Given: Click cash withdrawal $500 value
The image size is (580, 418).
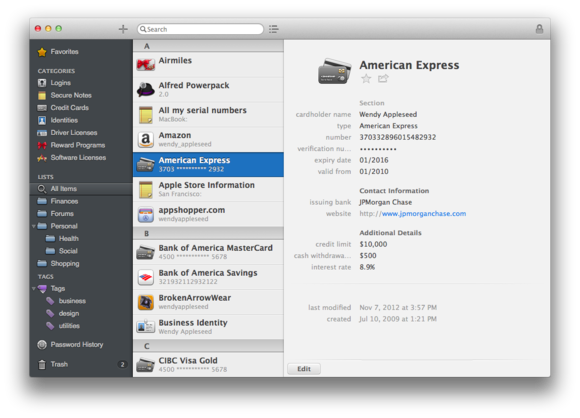Looking at the screenshot, I should [x=368, y=256].
